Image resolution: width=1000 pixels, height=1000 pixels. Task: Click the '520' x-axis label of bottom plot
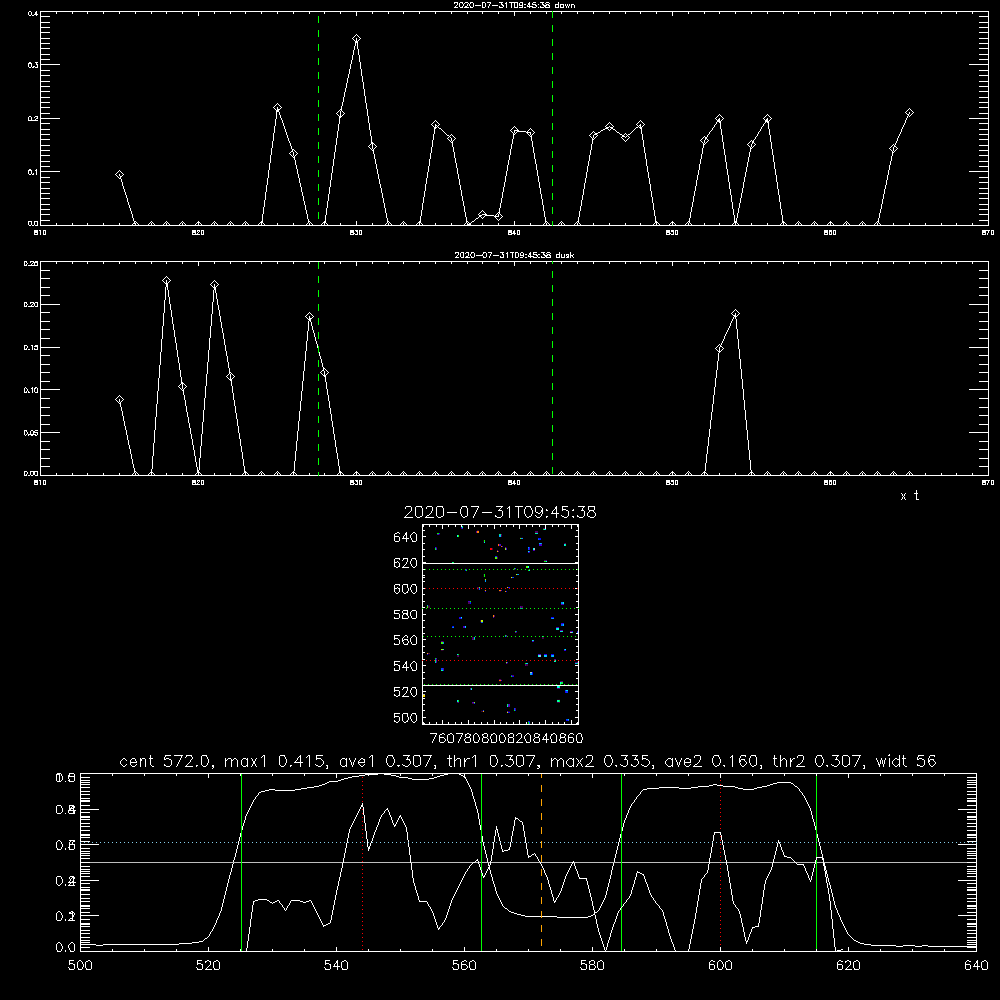click(x=208, y=966)
